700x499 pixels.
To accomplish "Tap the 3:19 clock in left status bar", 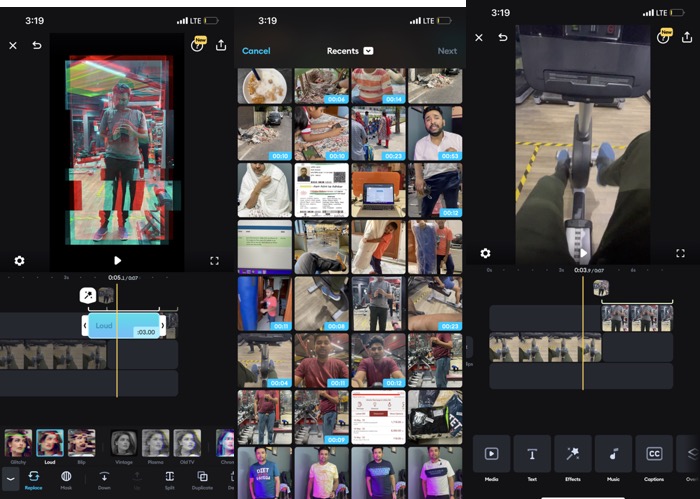I will pos(34,21).
